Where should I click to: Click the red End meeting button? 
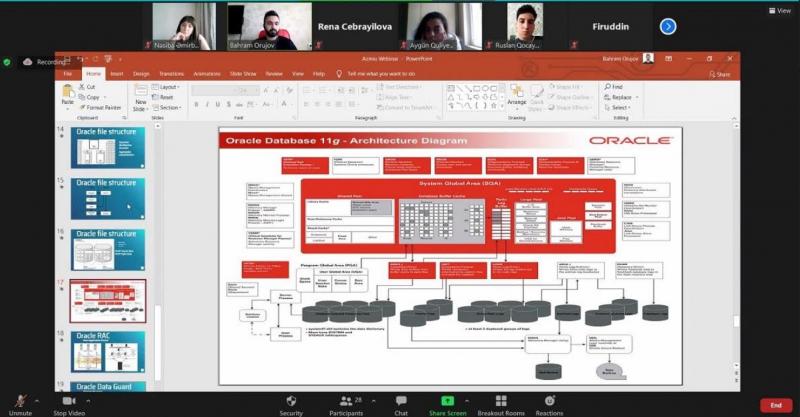[776, 405]
